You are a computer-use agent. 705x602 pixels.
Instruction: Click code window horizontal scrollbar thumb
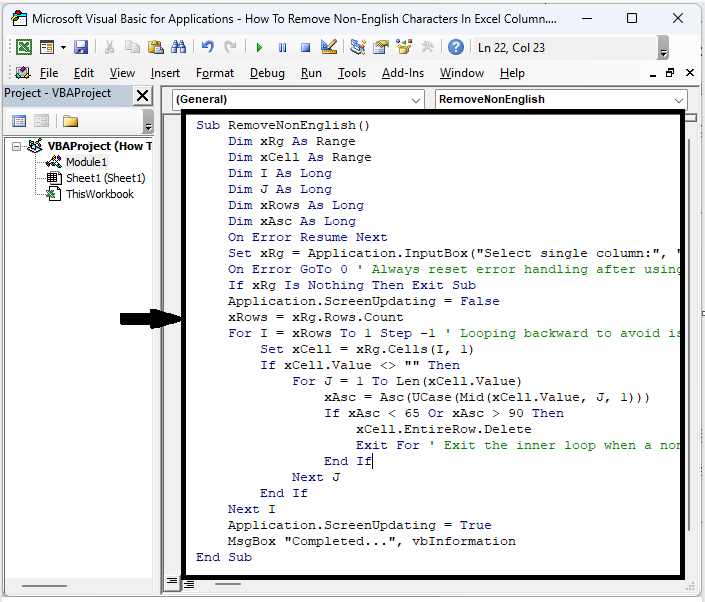tap(228, 584)
